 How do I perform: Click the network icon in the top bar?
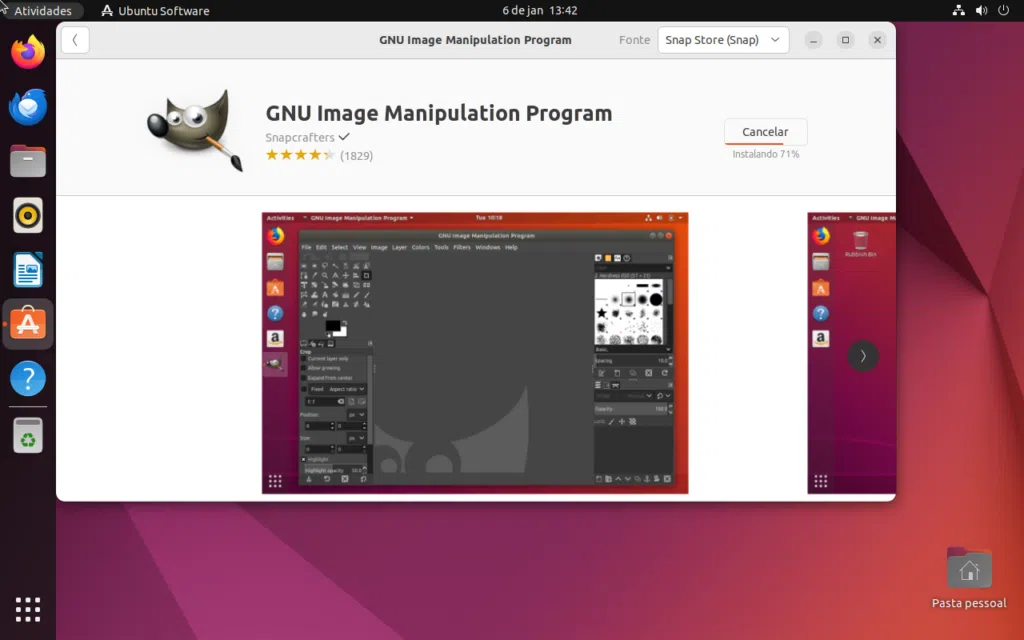click(x=958, y=11)
